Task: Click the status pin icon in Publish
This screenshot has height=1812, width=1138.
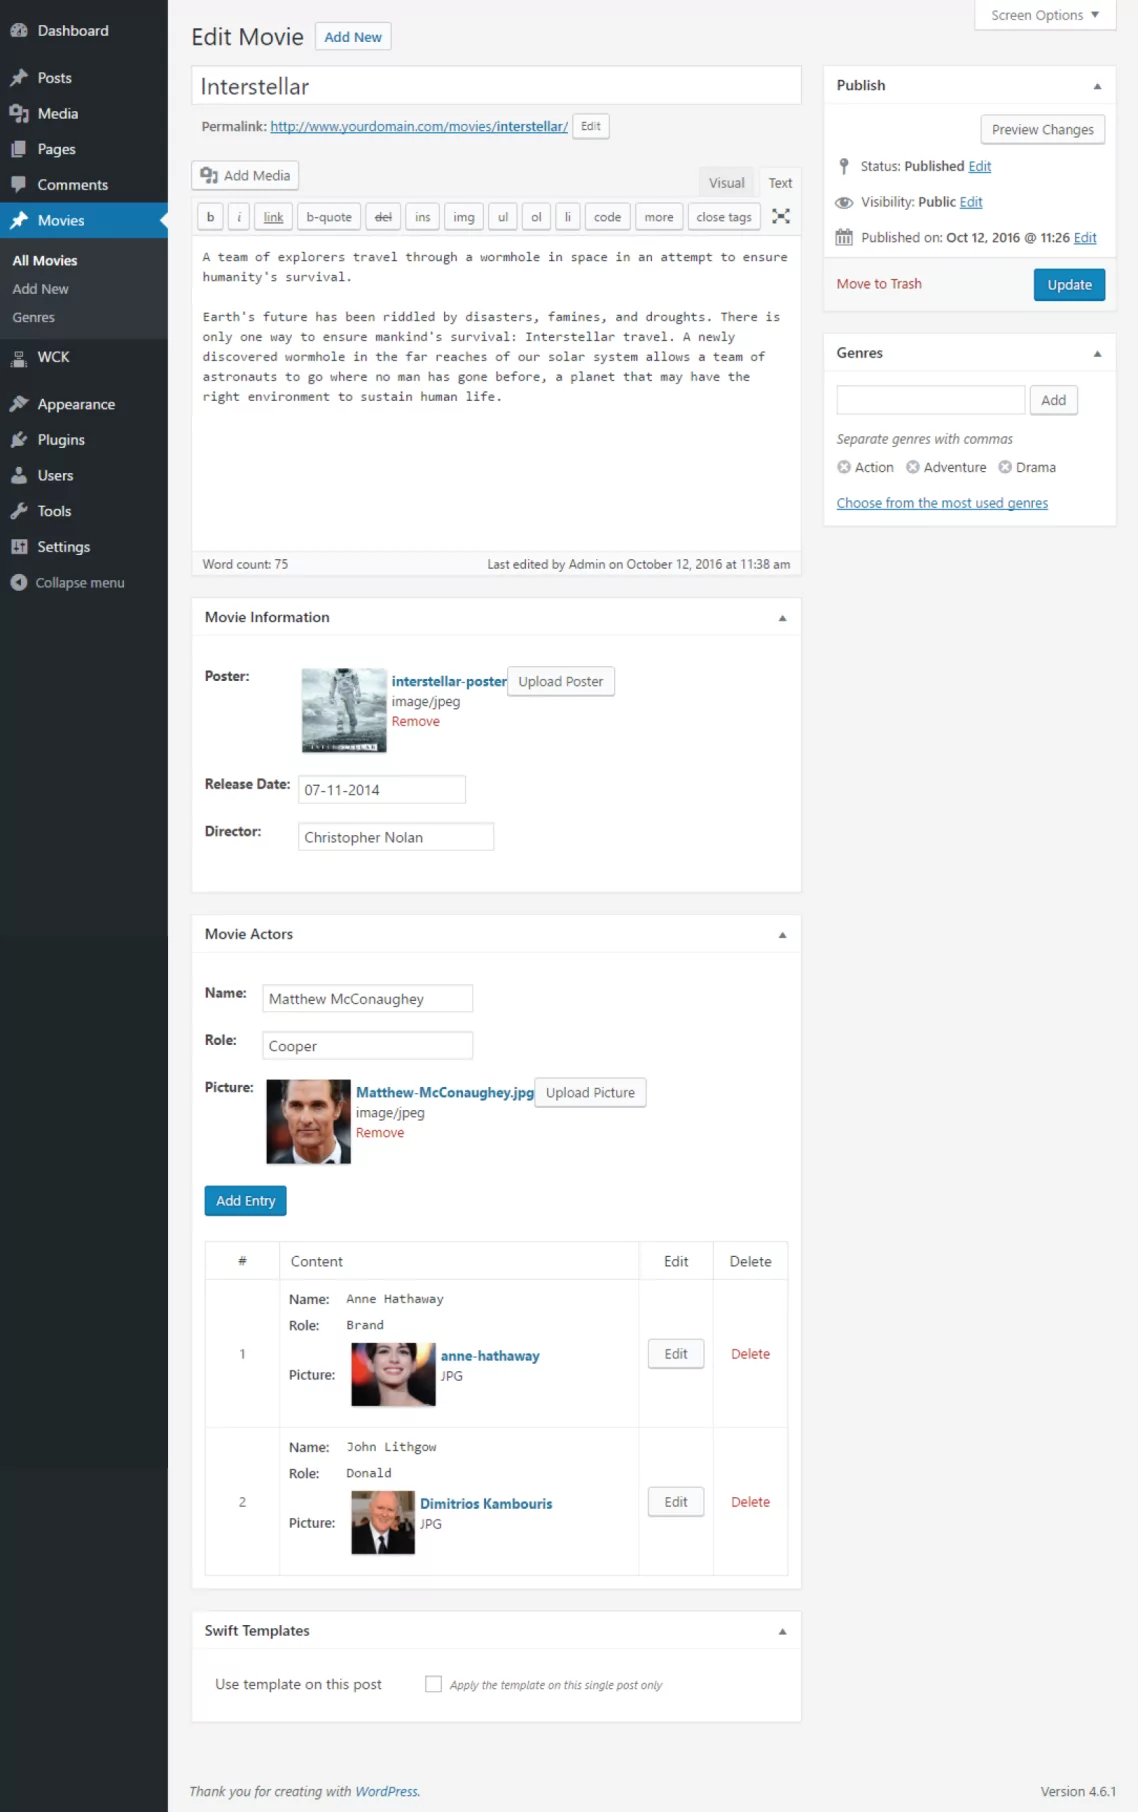Action: 844,166
